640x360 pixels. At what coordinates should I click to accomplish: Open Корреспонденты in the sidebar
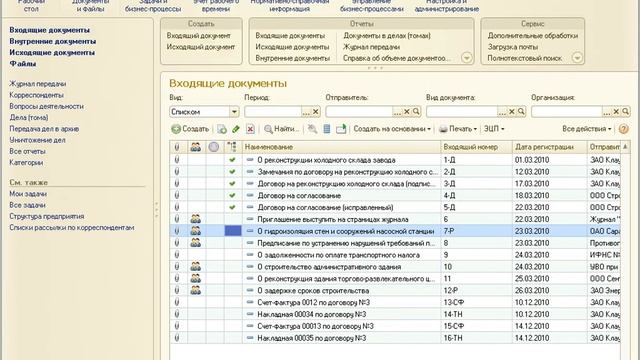coord(36,95)
